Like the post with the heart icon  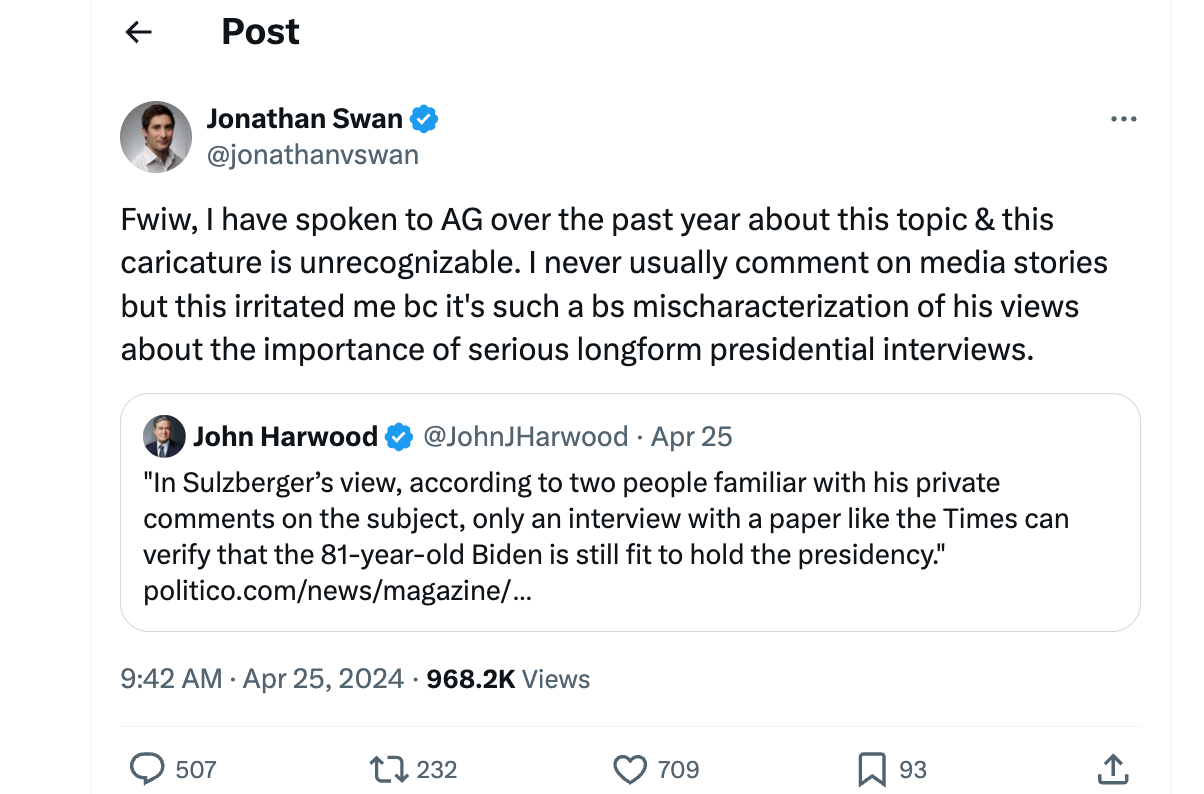(630, 769)
